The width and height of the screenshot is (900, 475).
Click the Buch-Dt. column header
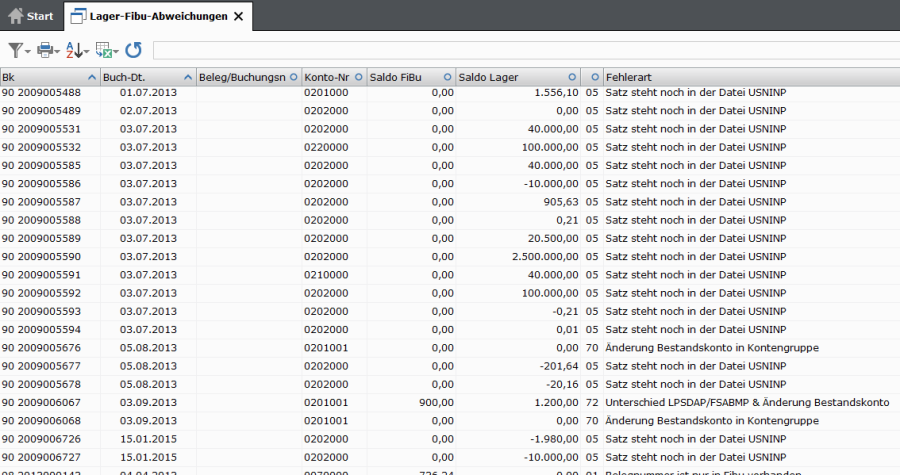(x=148, y=77)
